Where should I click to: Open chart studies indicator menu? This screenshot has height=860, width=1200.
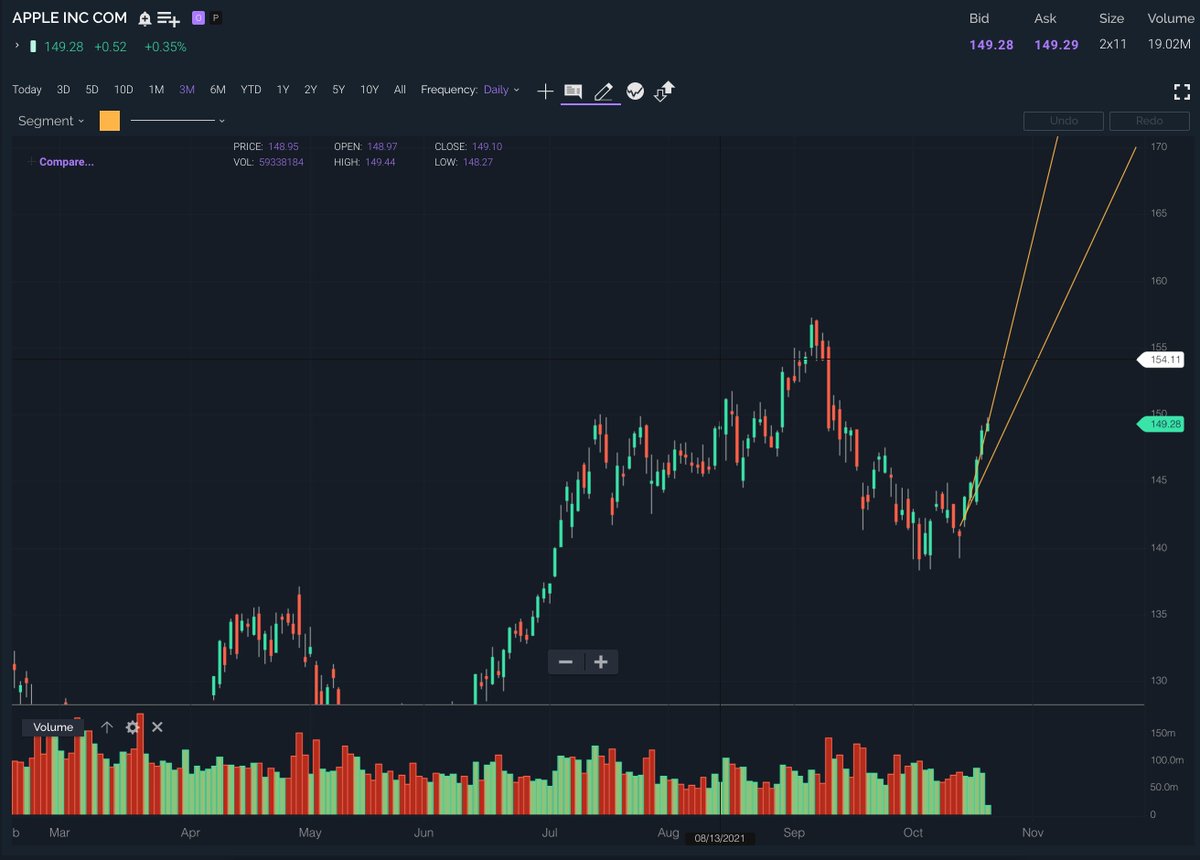click(635, 91)
